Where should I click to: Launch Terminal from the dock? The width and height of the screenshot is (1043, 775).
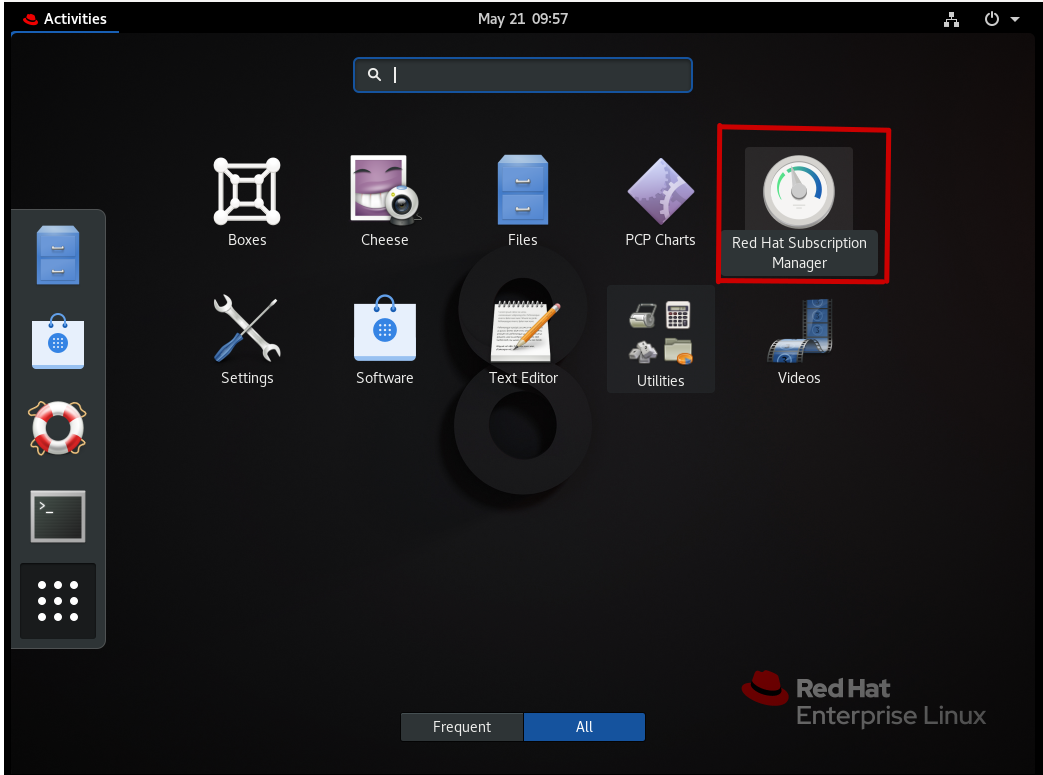[57, 516]
